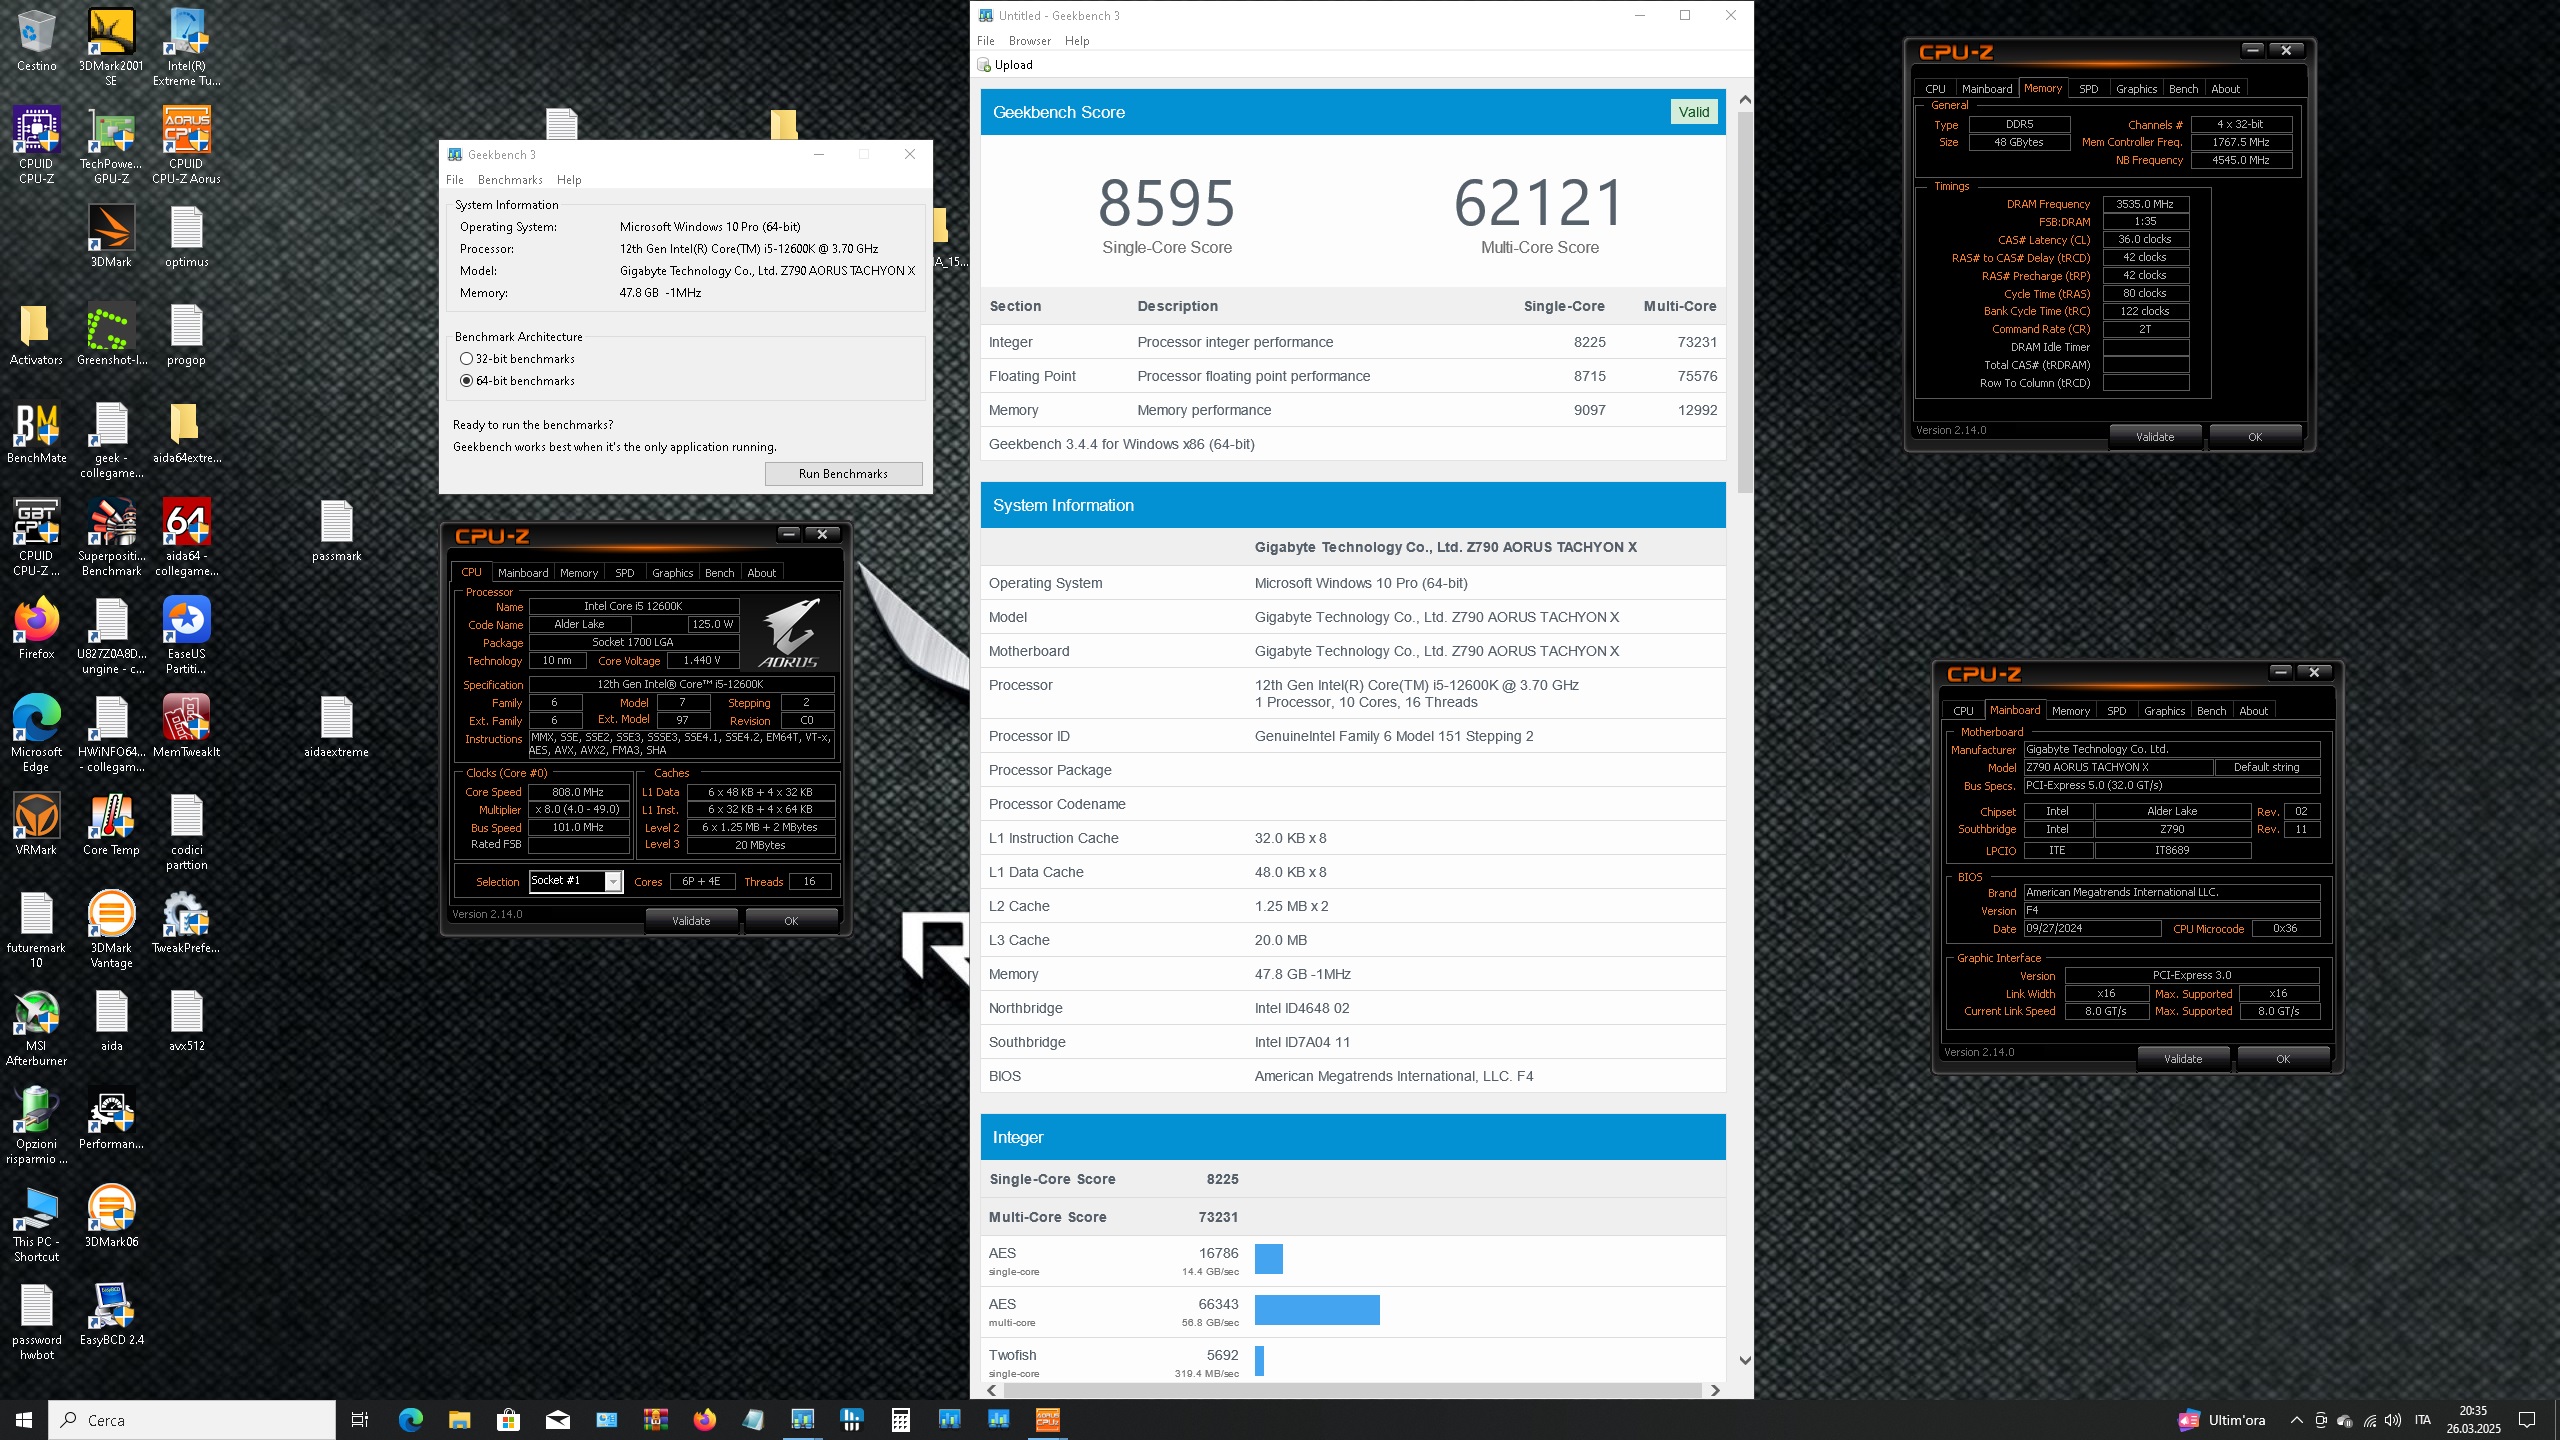Open the 3DMark Vantage desktop icon
This screenshot has height=1440, width=2560.
[x=111, y=929]
